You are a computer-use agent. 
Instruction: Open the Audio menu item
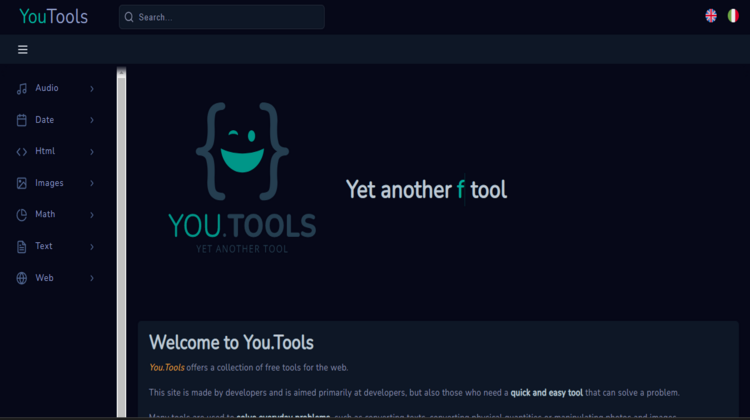pos(55,88)
